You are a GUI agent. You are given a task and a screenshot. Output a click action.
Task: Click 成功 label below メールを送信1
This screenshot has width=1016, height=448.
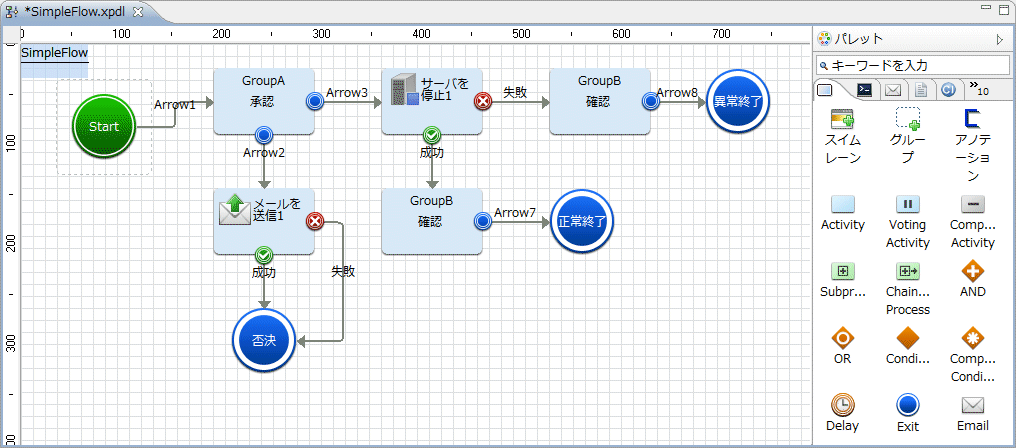(264, 272)
